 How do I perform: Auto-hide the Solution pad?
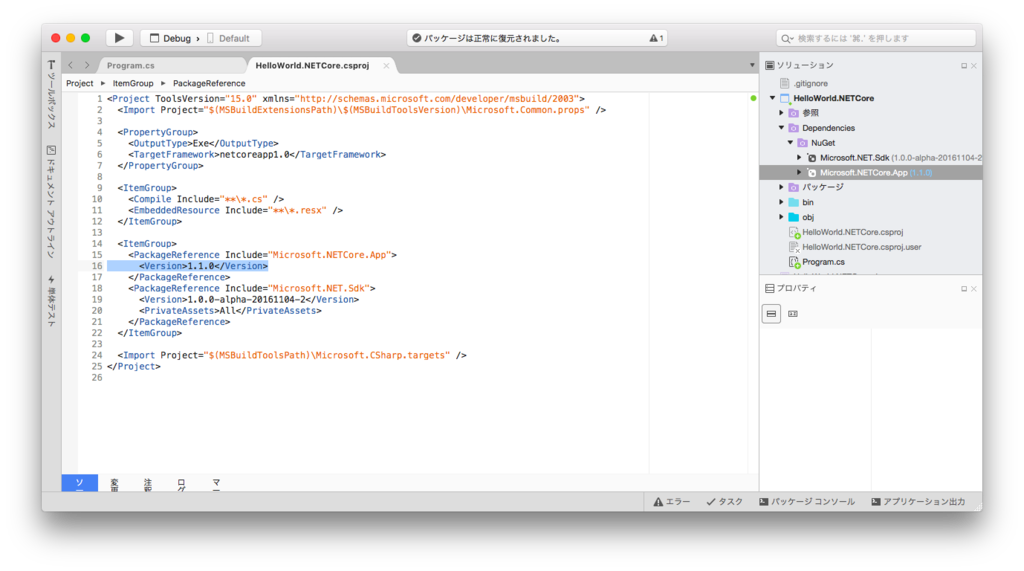click(963, 66)
